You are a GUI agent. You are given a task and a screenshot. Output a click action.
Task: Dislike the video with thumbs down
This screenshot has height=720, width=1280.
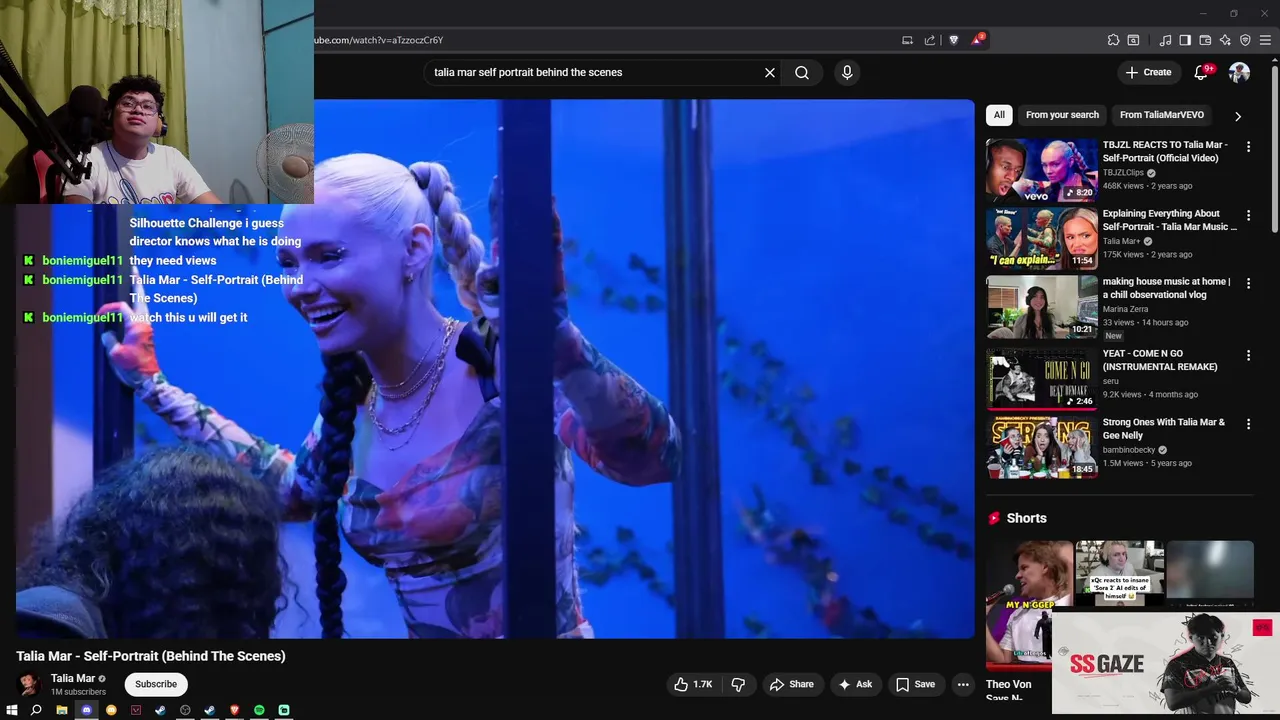pyautogui.click(x=738, y=684)
